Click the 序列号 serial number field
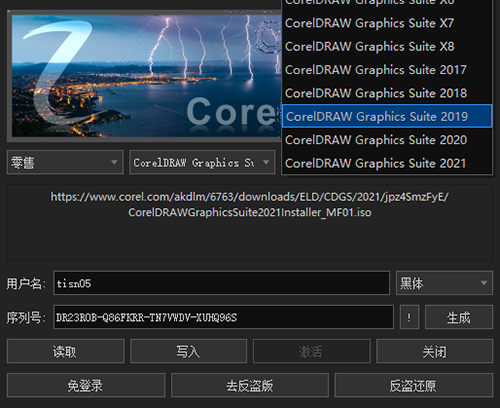This screenshot has width=500, height=408. tap(223, 317)
